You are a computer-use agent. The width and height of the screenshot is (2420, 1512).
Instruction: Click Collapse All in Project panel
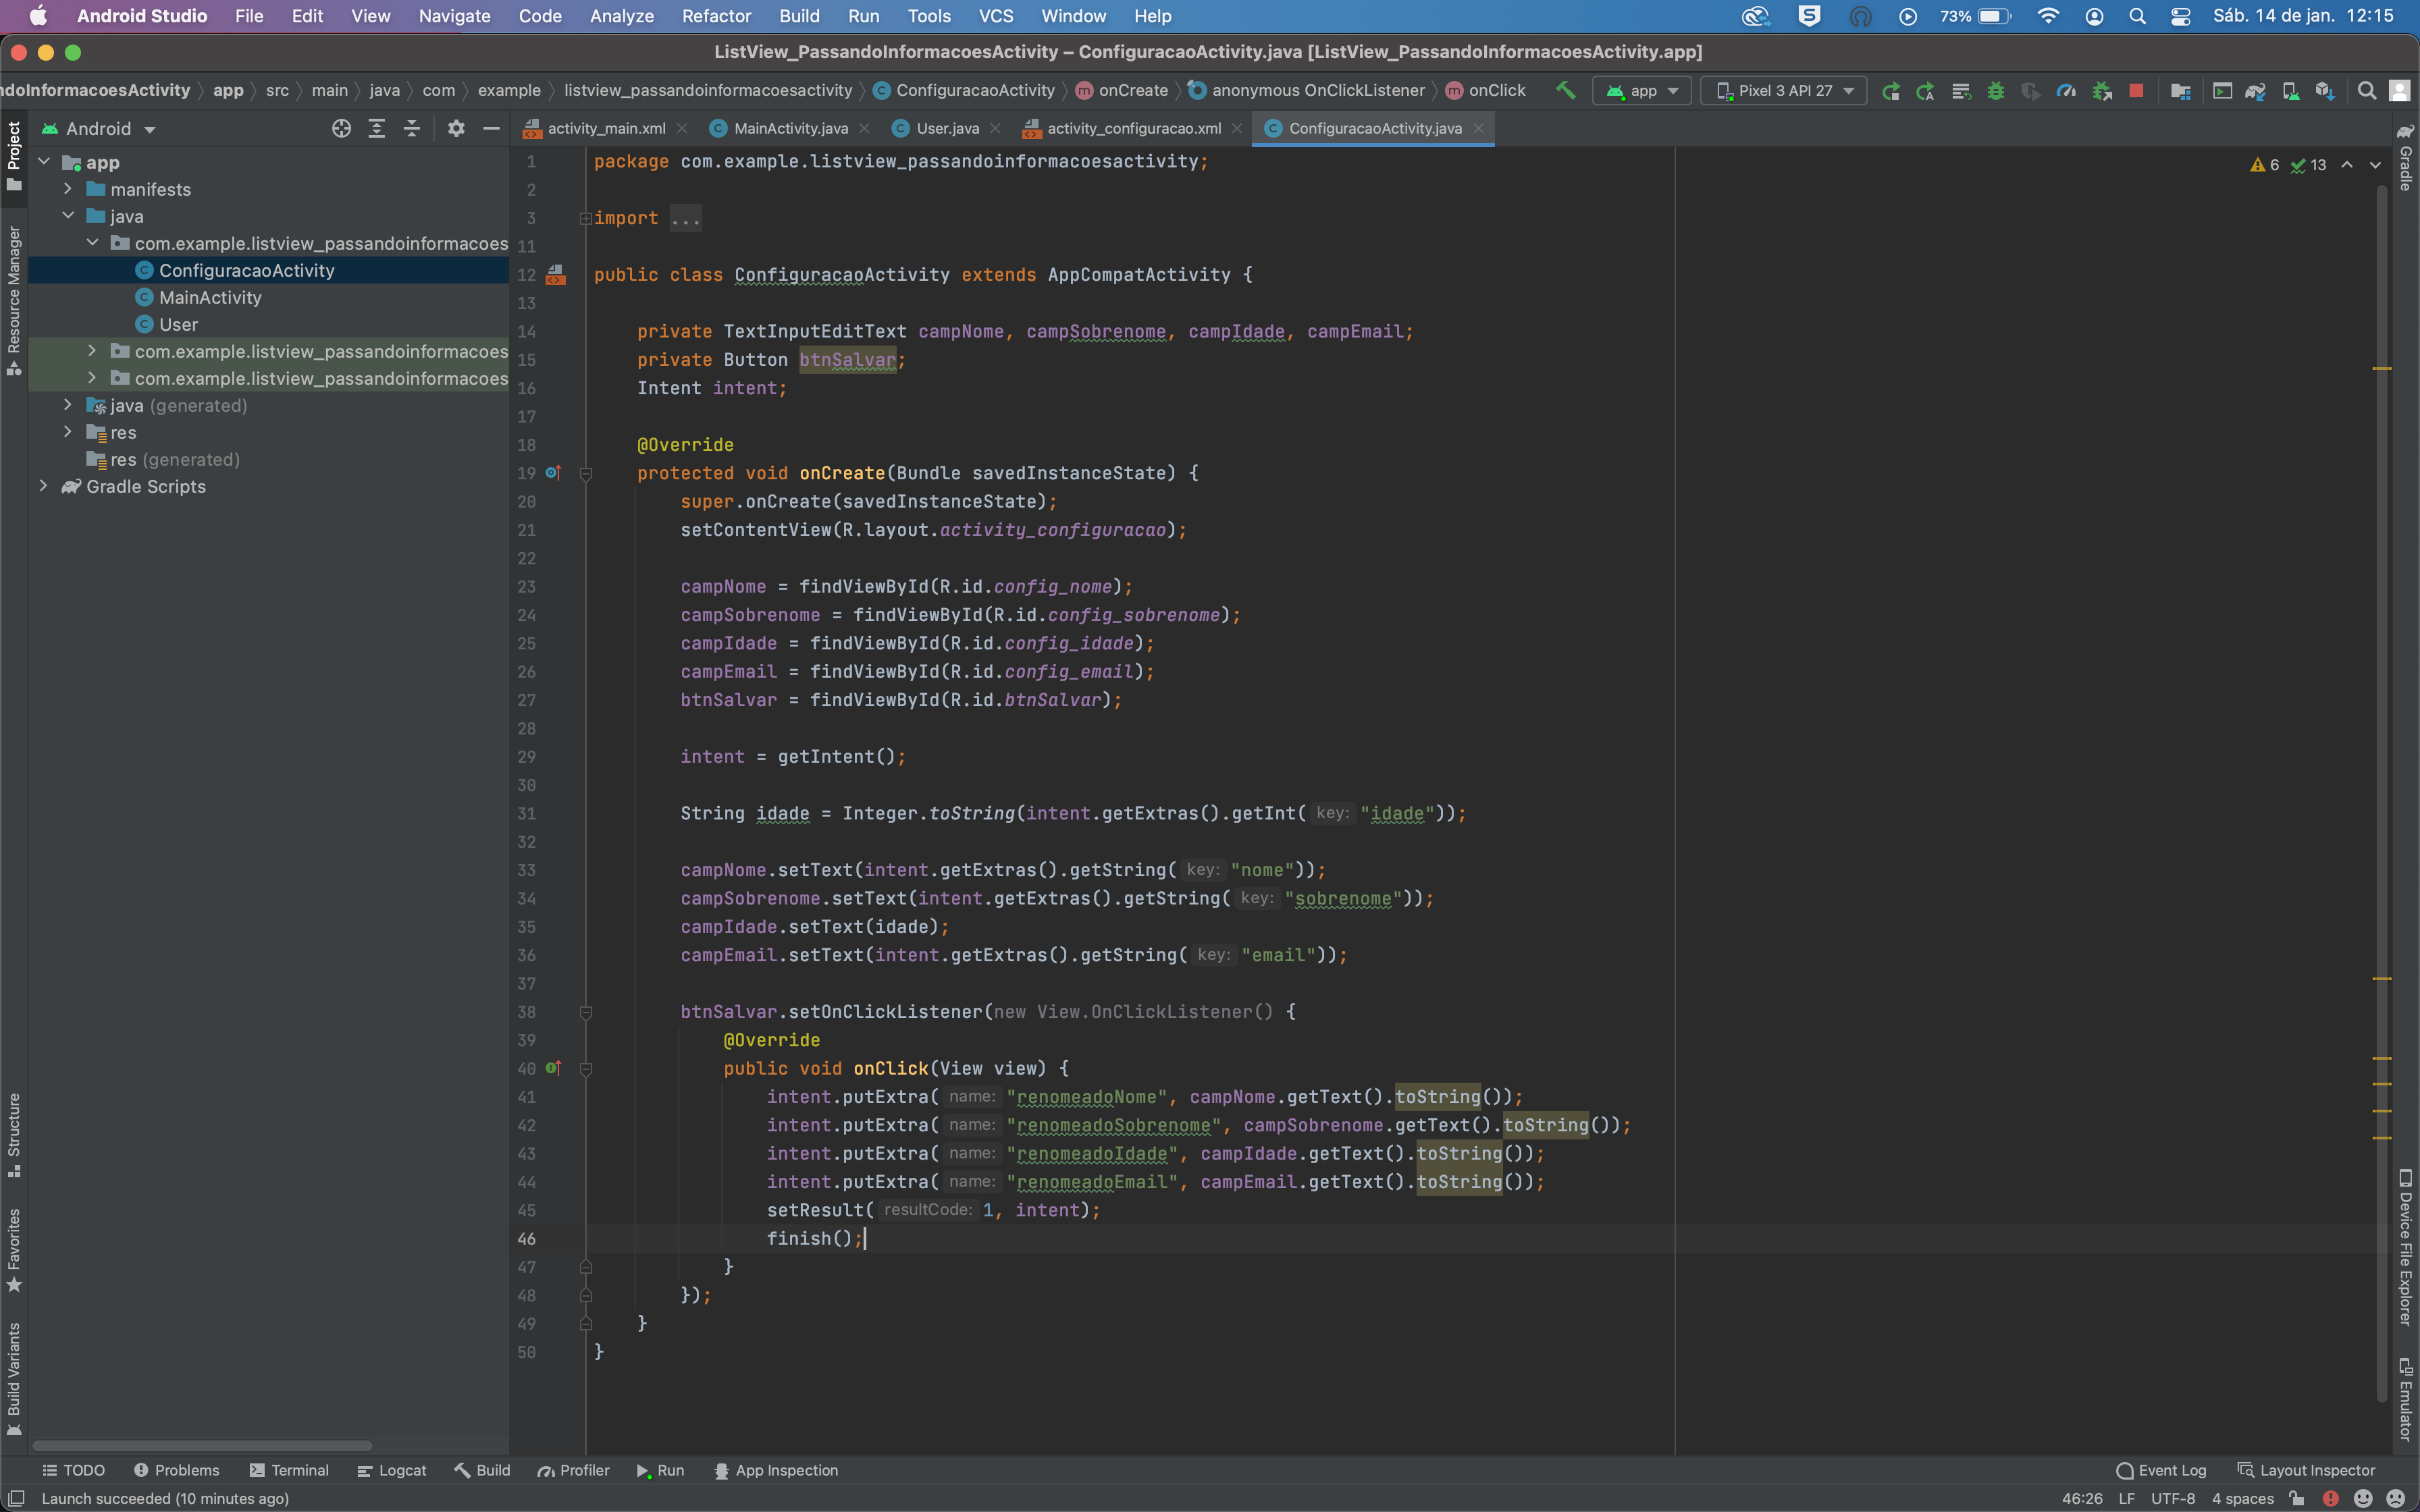pyautogui.click(x=411, y=128)
